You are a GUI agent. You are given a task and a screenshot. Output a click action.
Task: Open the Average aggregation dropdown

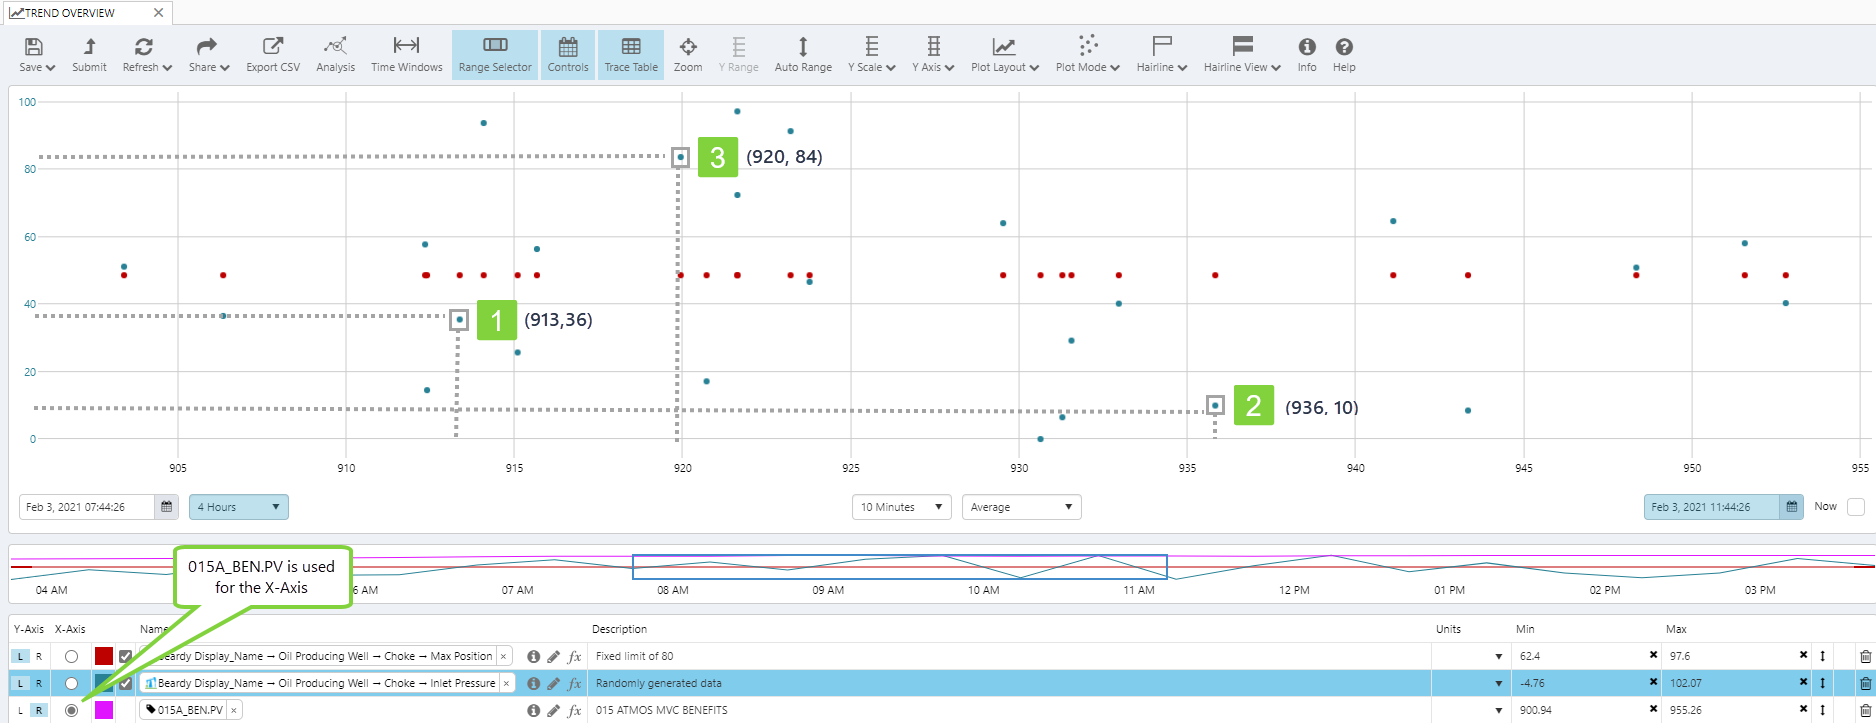[1021, 507]
